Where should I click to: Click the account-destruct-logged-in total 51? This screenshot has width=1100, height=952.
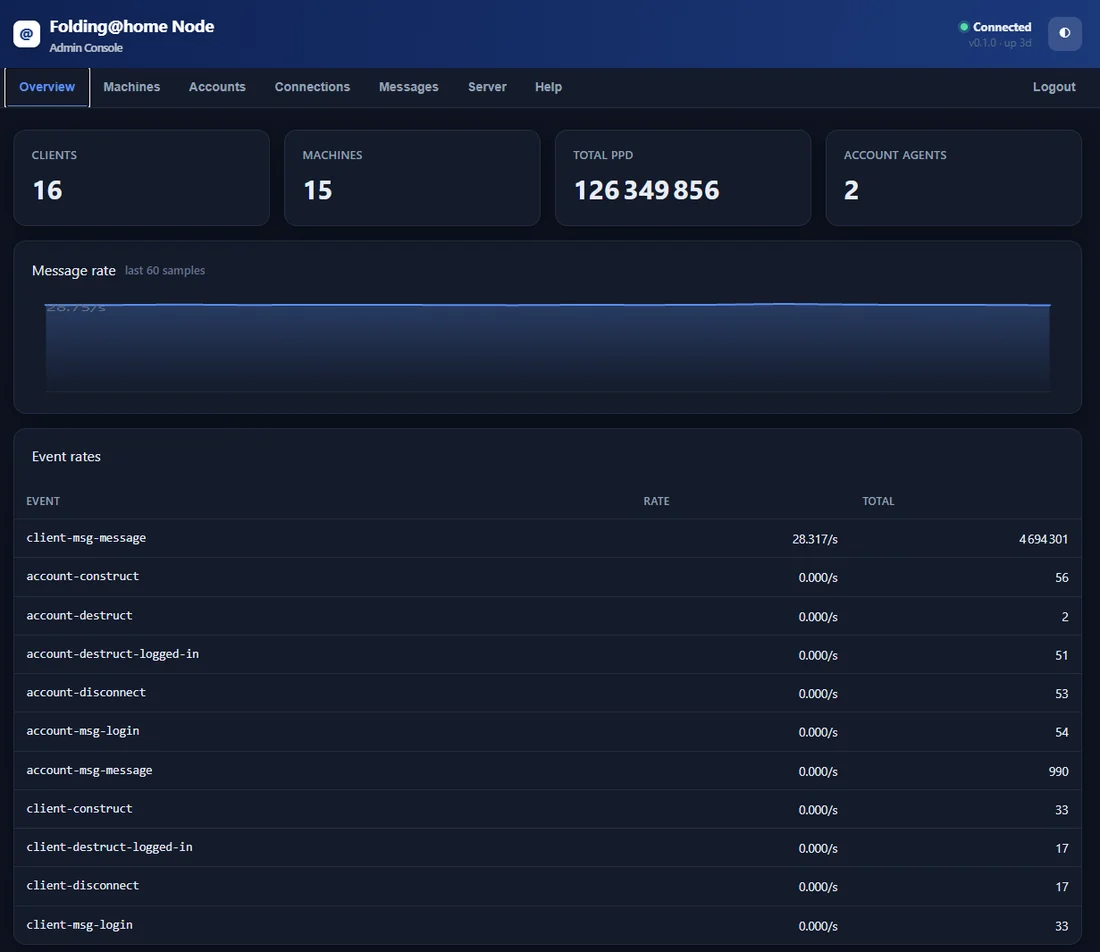(x=1061, y=655)
